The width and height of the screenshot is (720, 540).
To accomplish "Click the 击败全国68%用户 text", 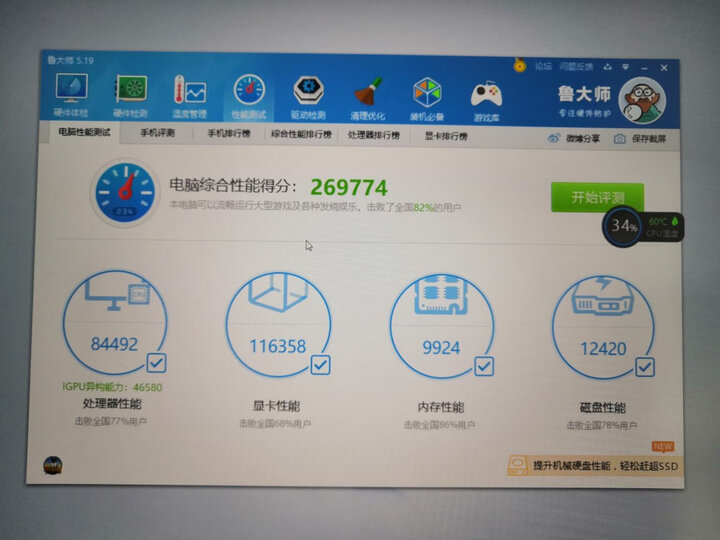I will [x=275, y=423].
